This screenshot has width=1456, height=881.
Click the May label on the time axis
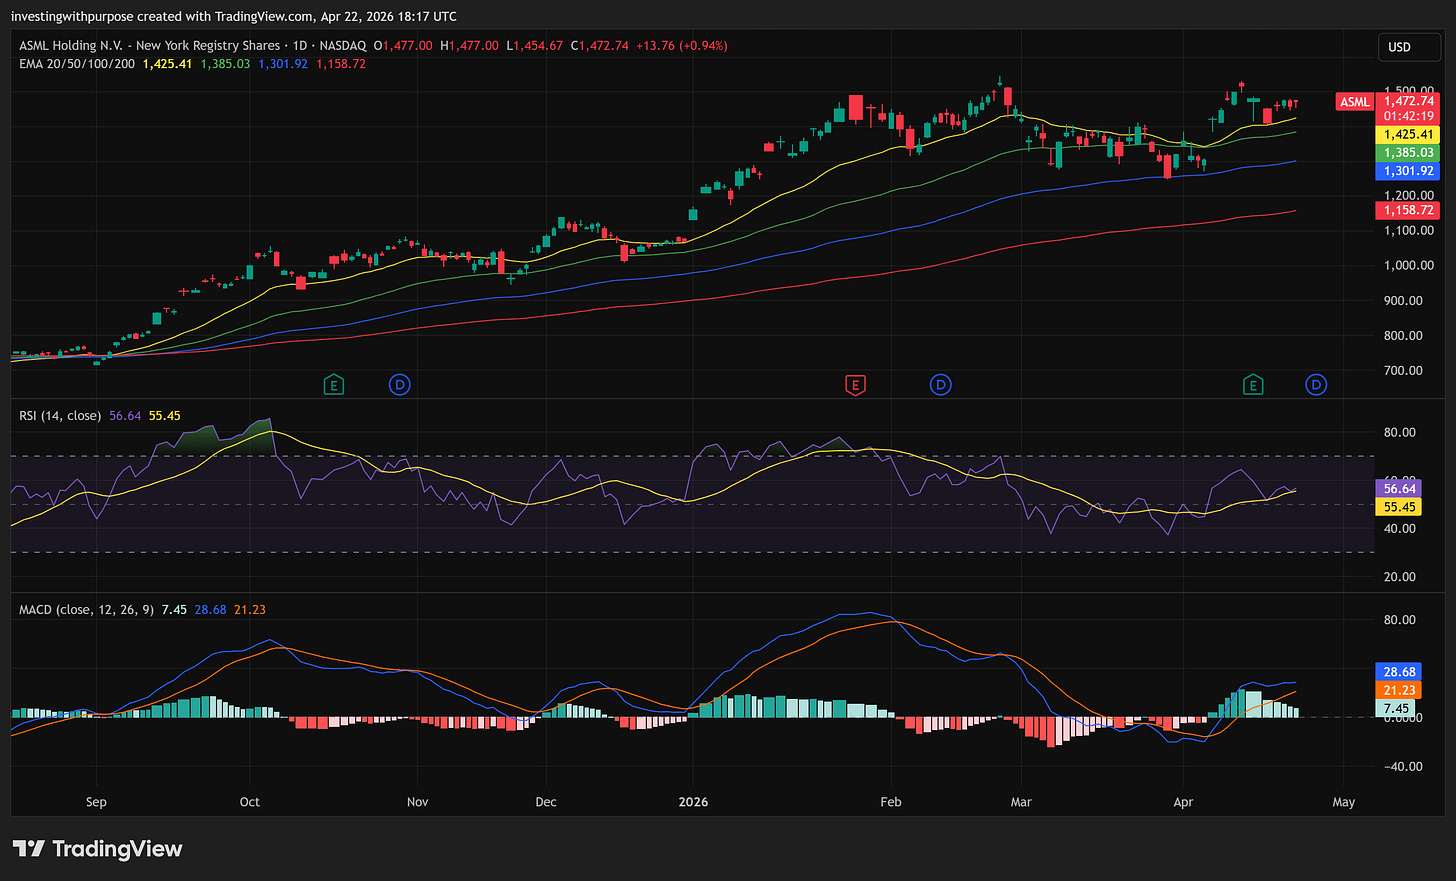pyautogui.click(x=1344, y=802)
